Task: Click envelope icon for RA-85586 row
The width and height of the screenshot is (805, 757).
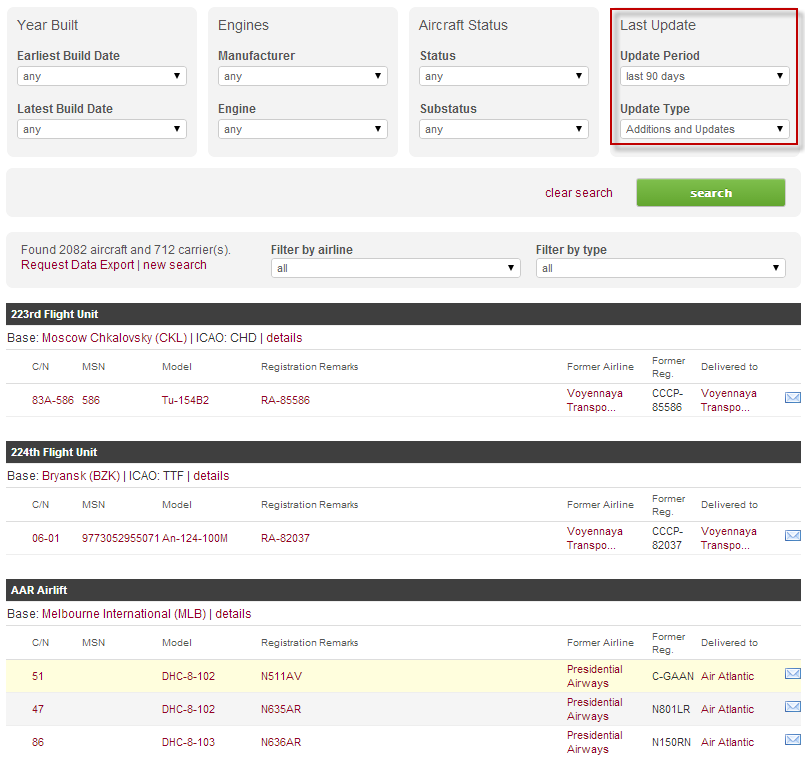Action: point(792,398)
